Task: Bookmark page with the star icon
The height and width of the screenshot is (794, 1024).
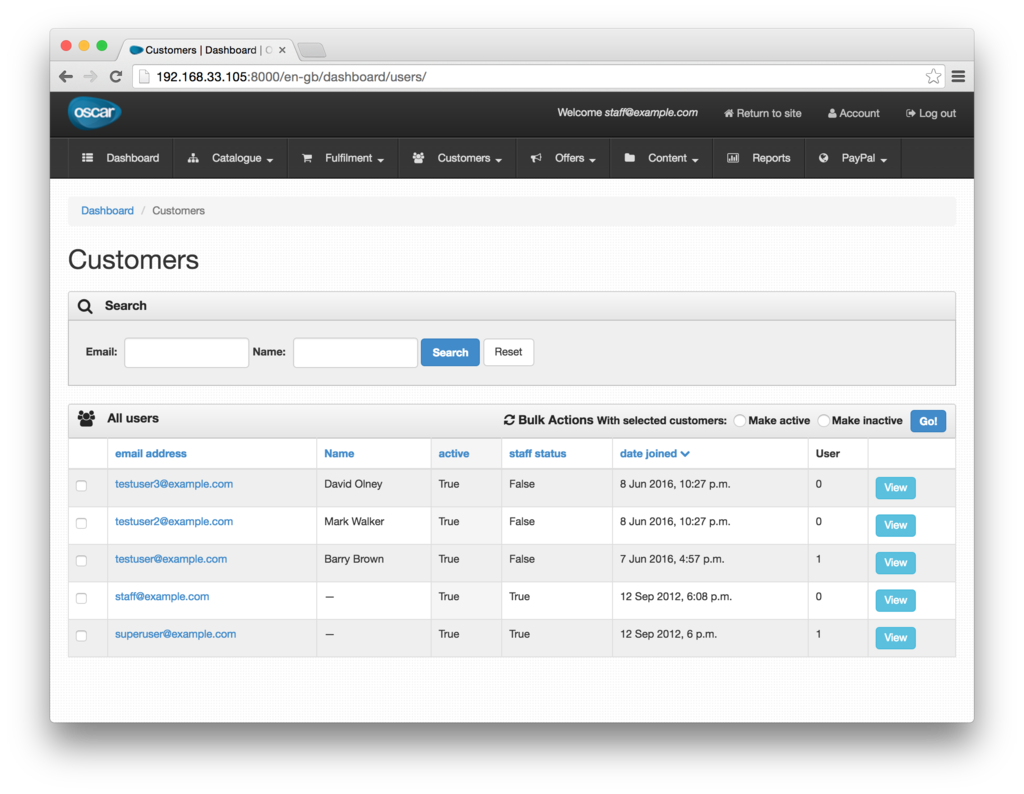Action: [x=933, y=76]
